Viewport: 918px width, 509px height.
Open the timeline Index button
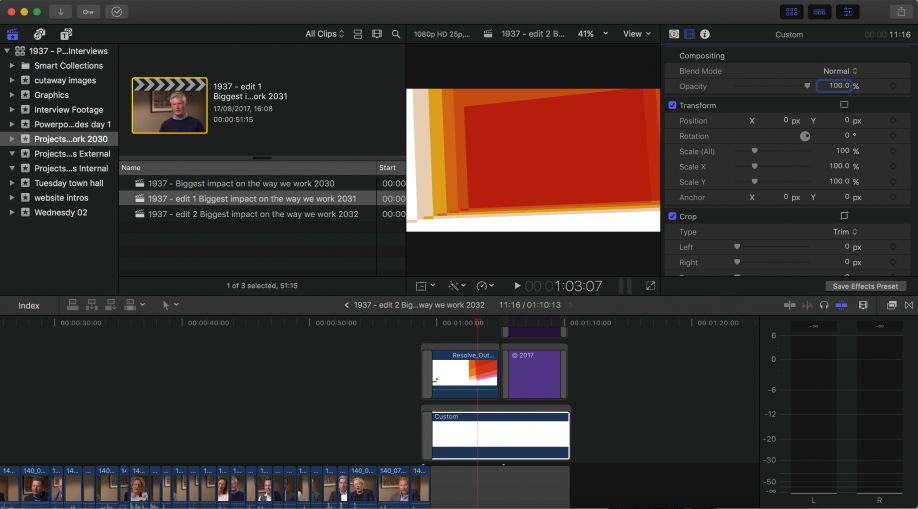29,305
